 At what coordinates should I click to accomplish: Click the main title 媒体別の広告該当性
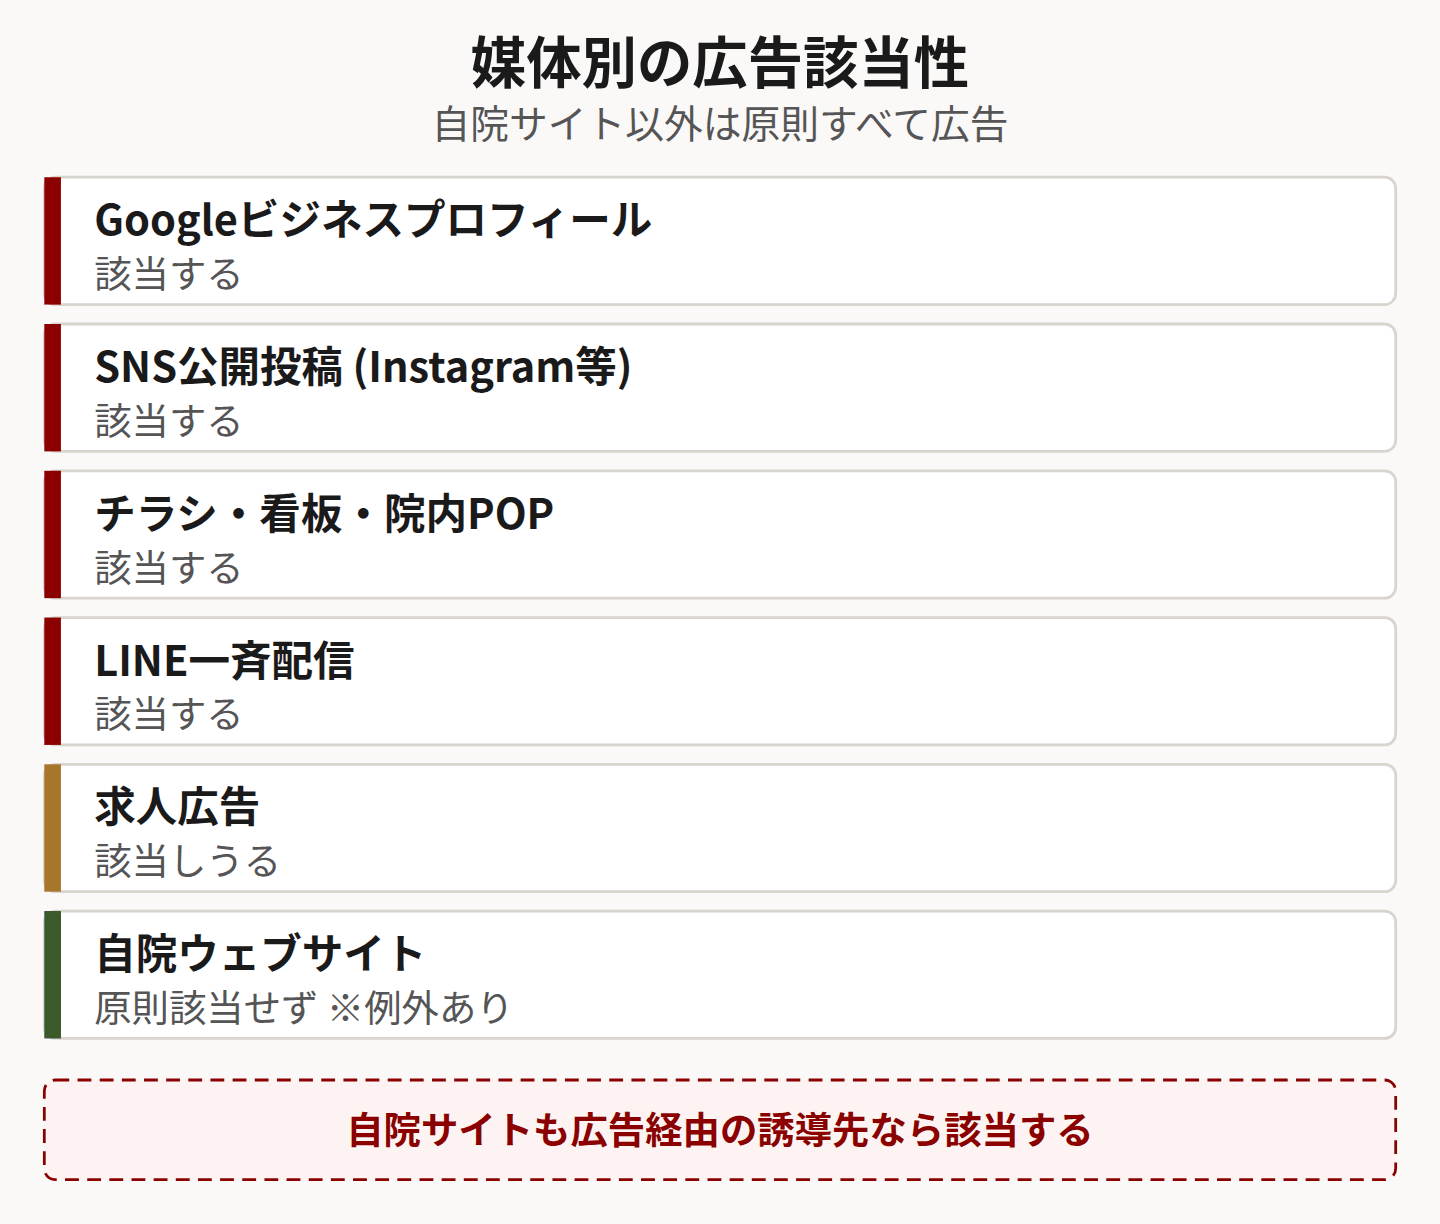click(x=720, y=63)
